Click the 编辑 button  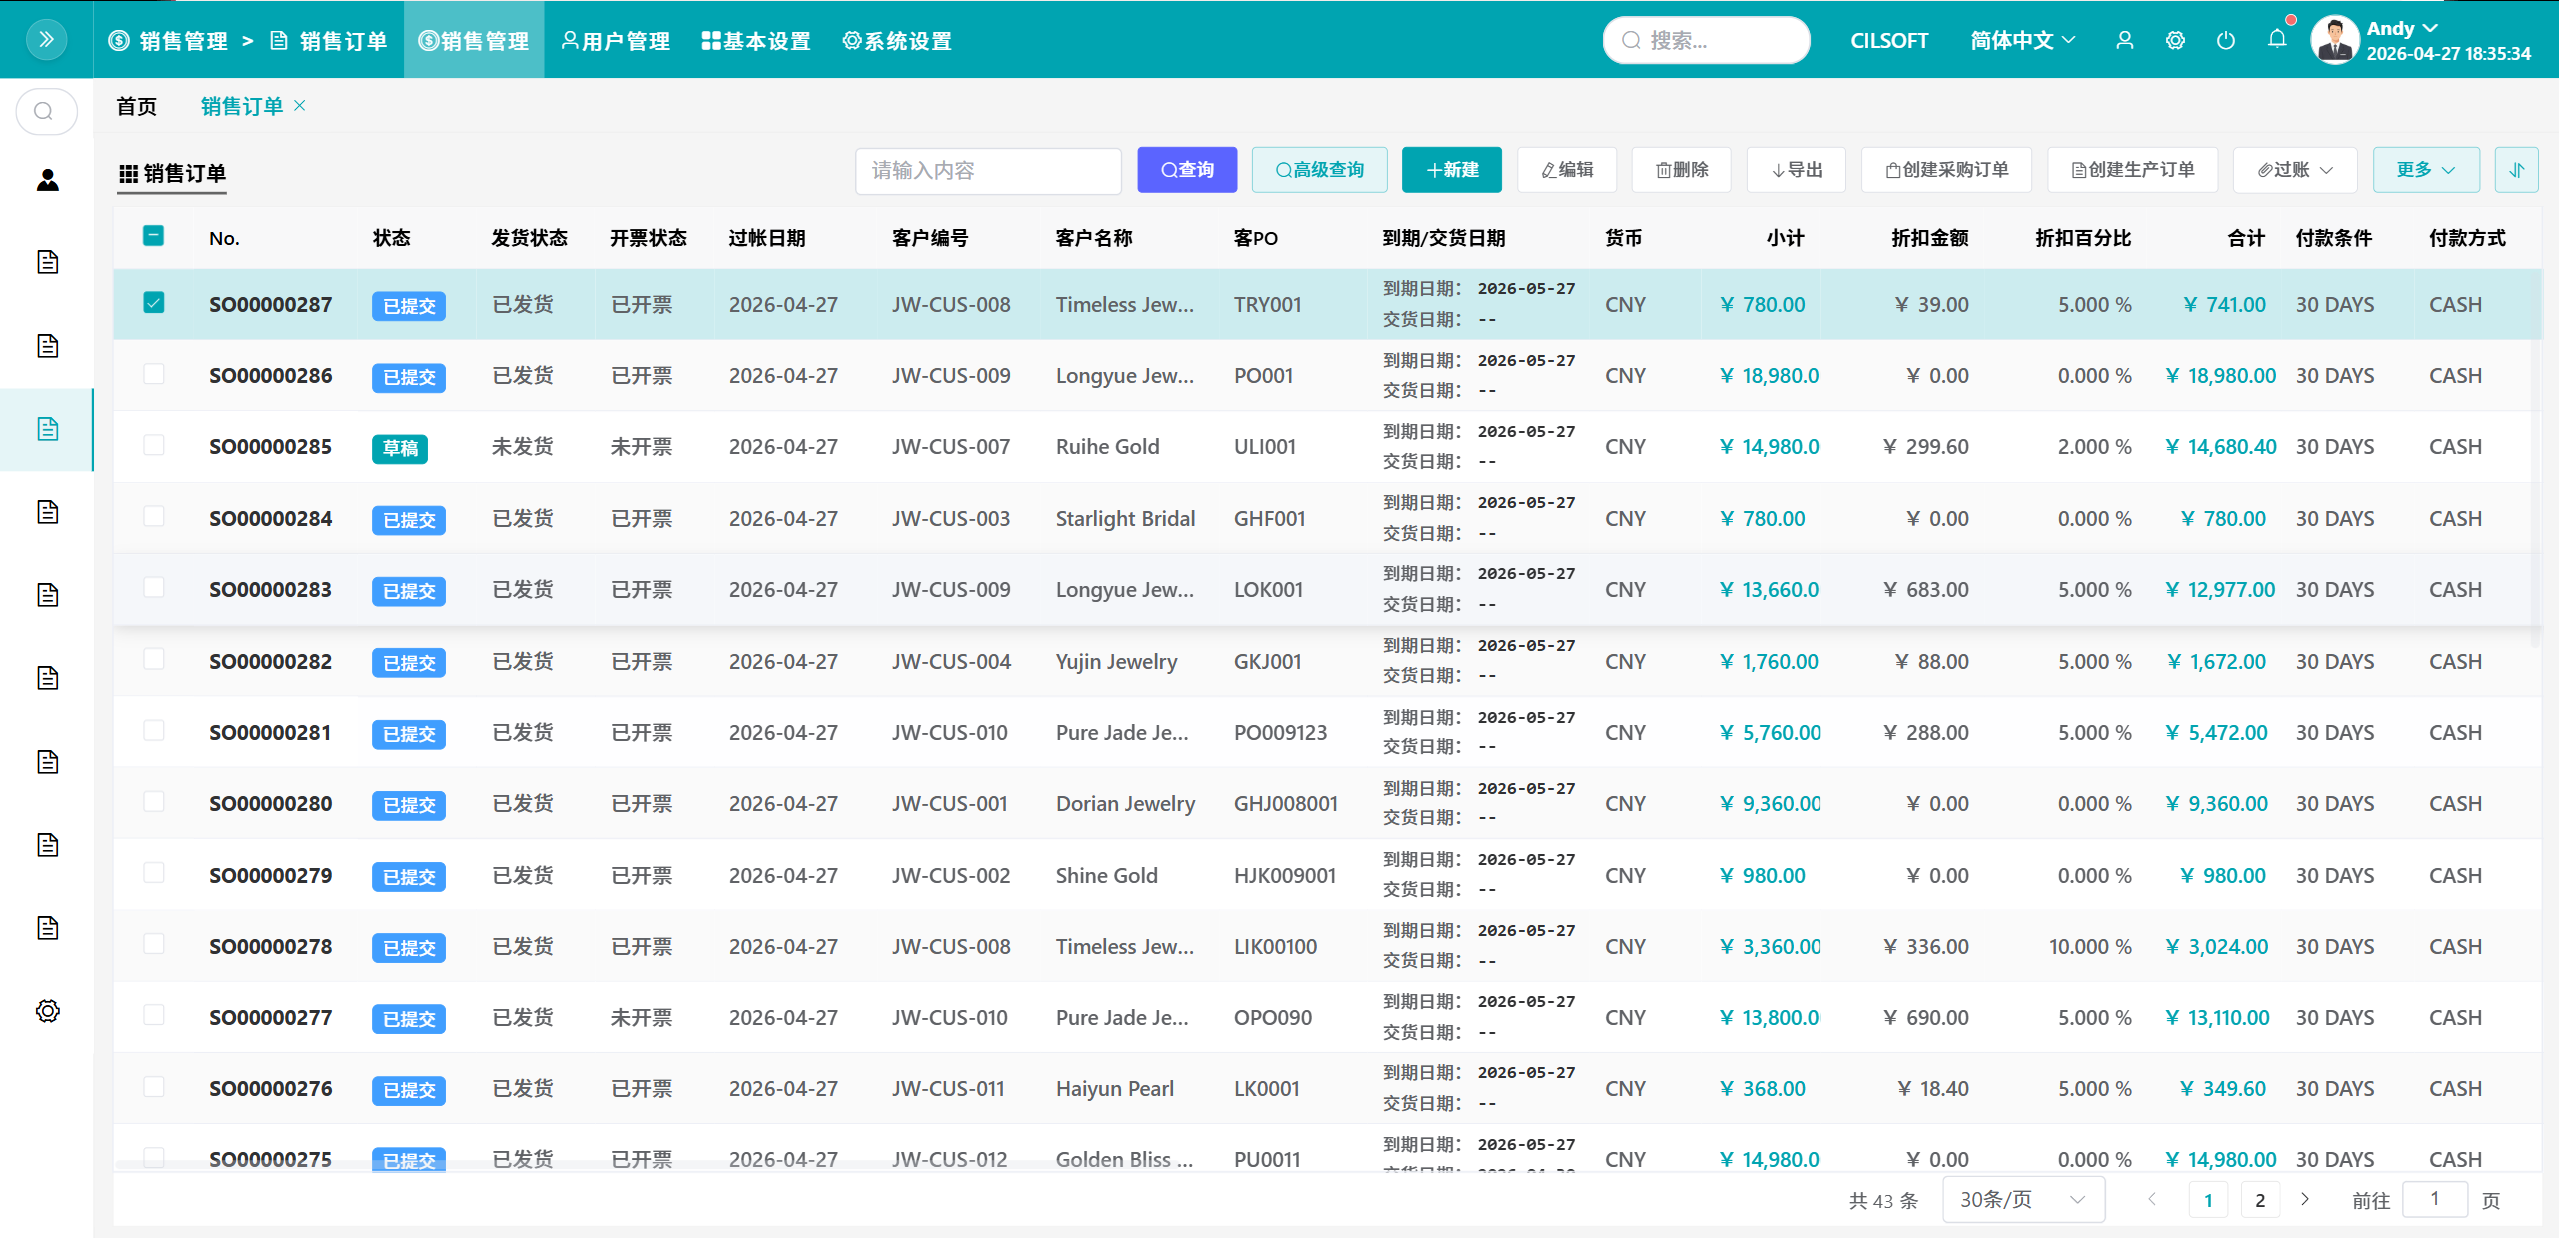[1567, 170]
